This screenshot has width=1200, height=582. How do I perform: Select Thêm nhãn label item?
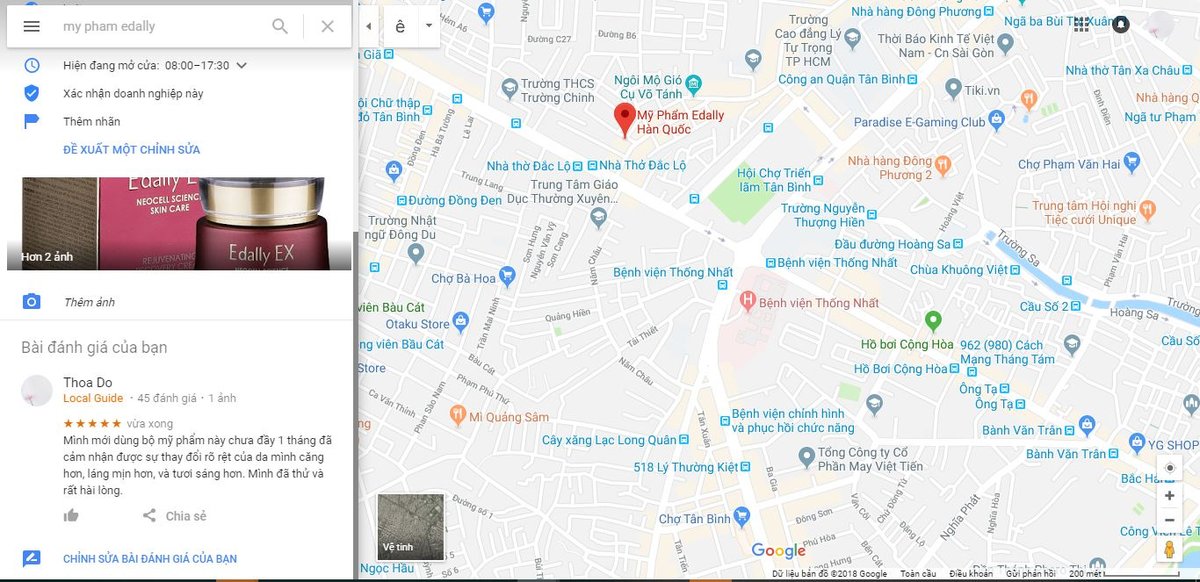click(x=91, y=121)
